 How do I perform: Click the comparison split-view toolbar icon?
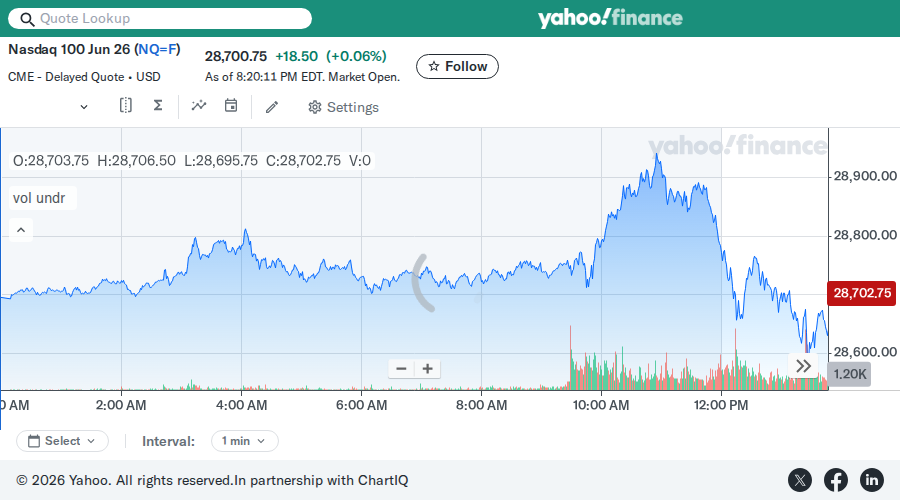point(125,106)
